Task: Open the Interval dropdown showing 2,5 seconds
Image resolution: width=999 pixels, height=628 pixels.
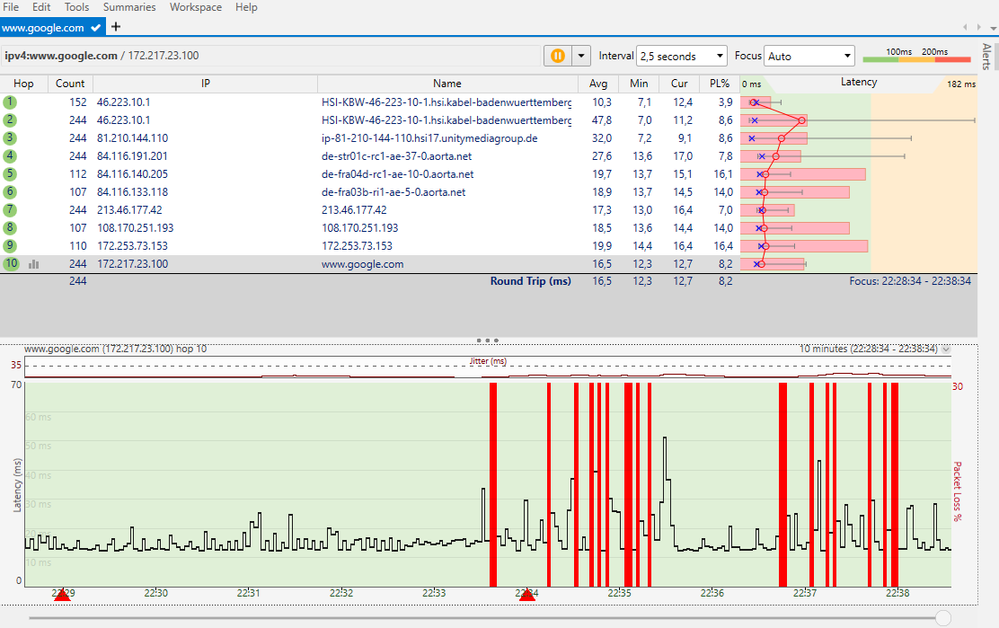Action: (680, 56)
